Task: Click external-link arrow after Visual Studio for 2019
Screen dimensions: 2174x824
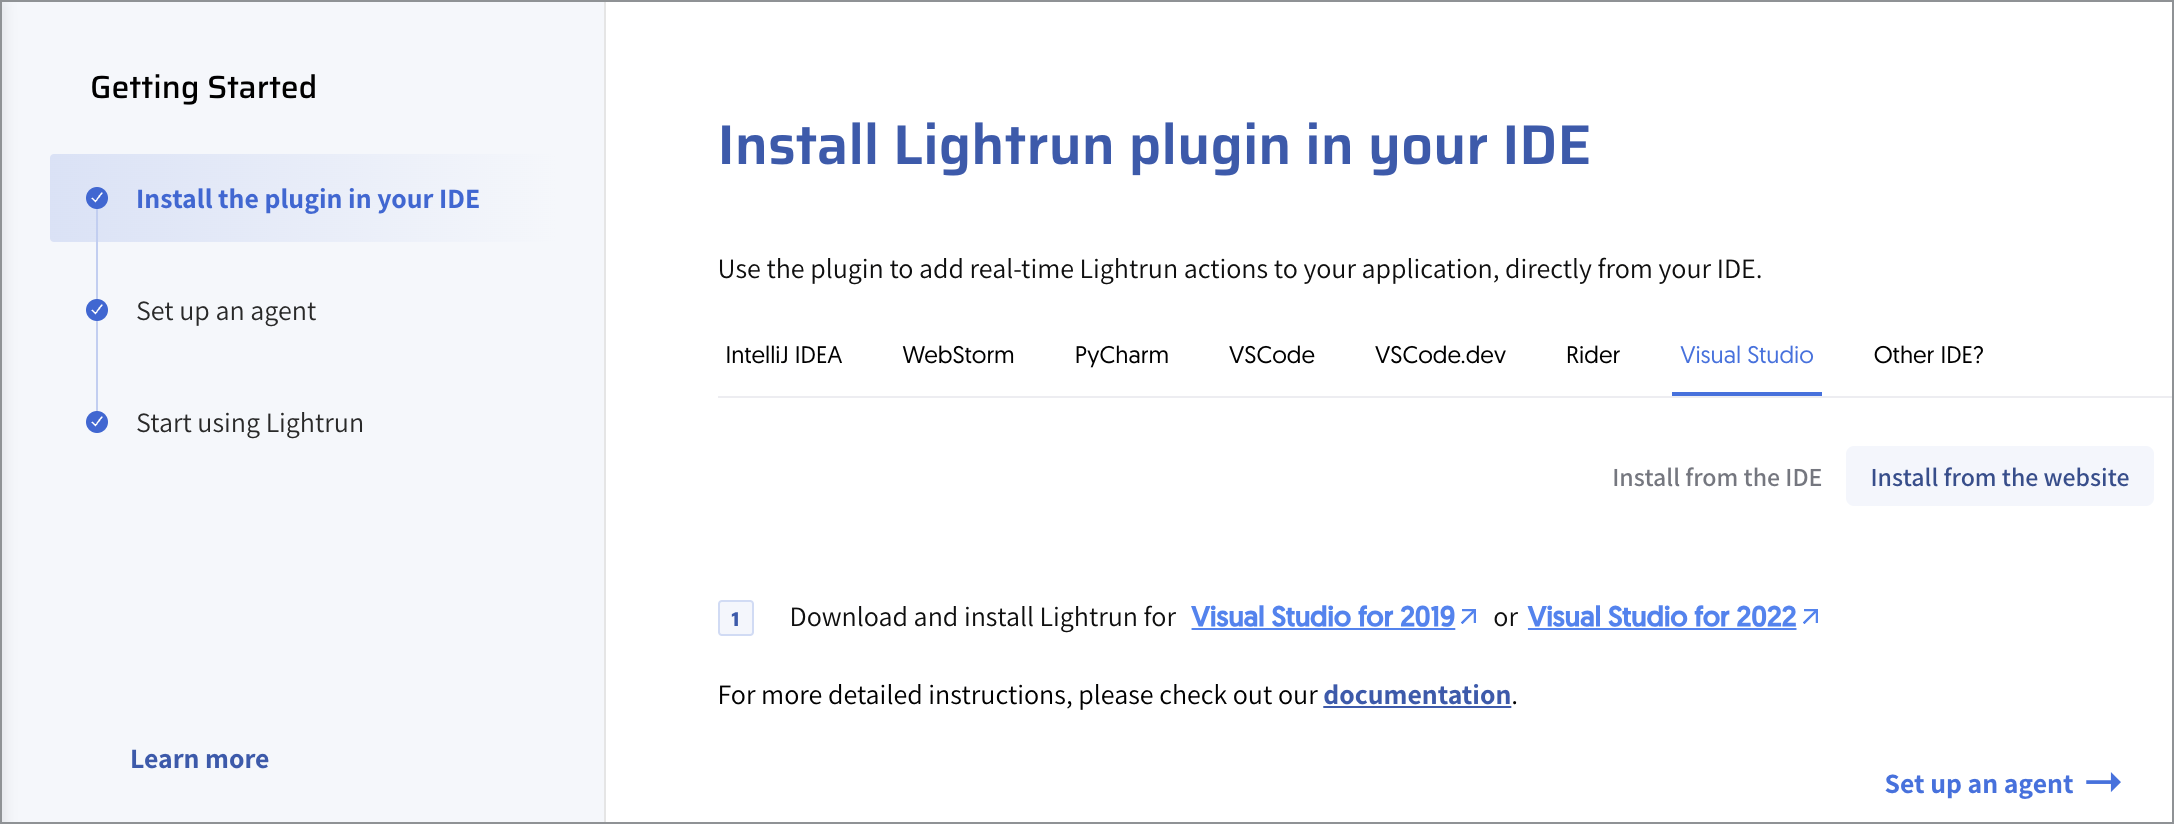Action: pos(1469,617)
